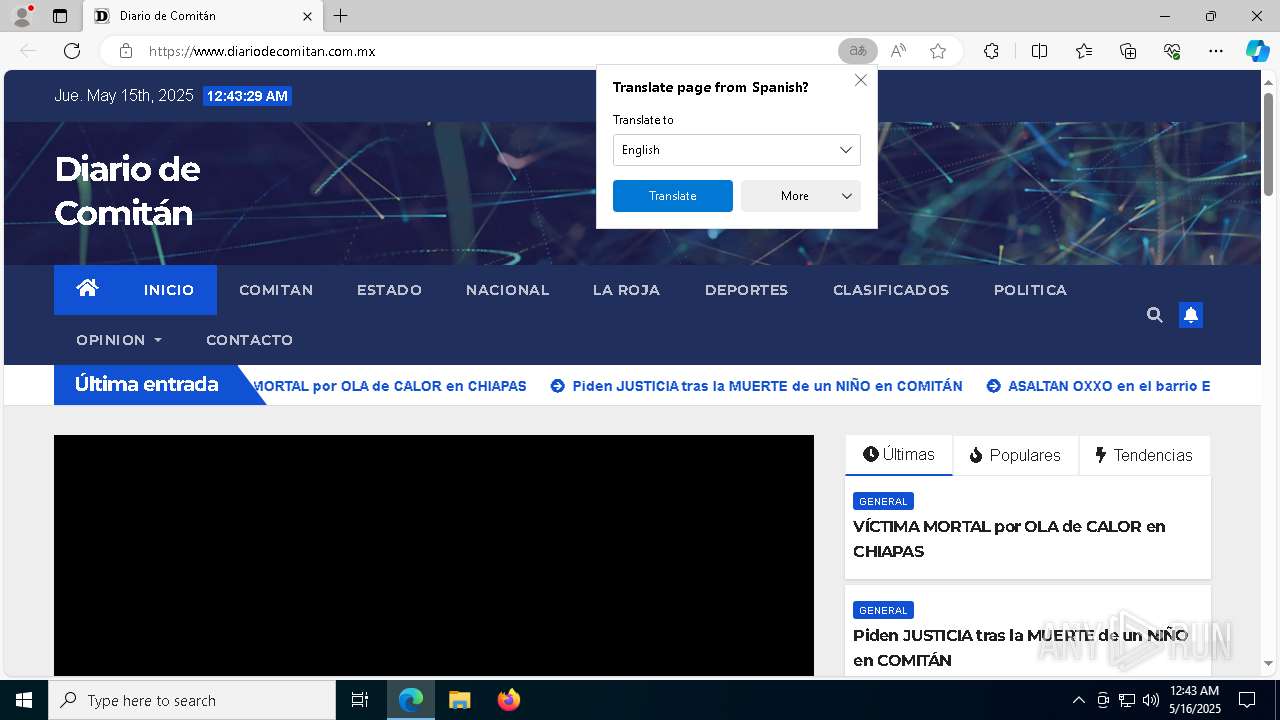The image size is (1280, 720).
Task: Click the browser back arrow
Action: coord(28,51)
